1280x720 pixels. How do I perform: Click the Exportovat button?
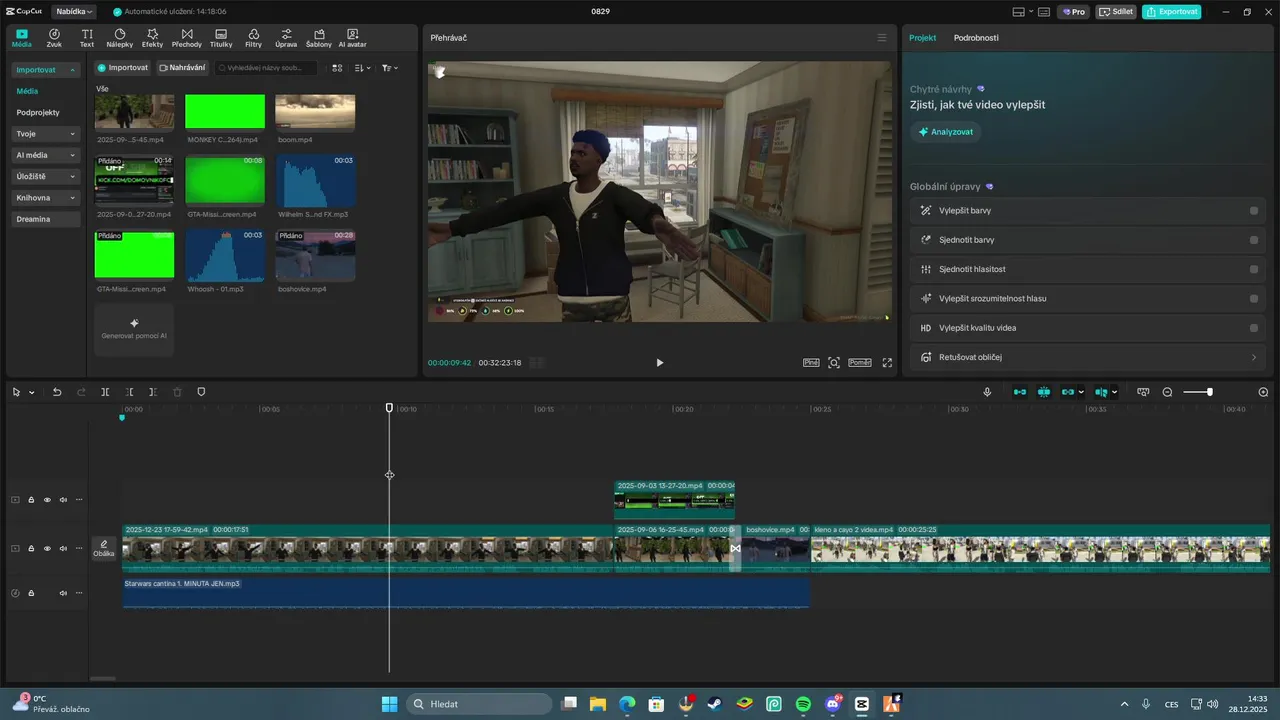[1172, 12]
